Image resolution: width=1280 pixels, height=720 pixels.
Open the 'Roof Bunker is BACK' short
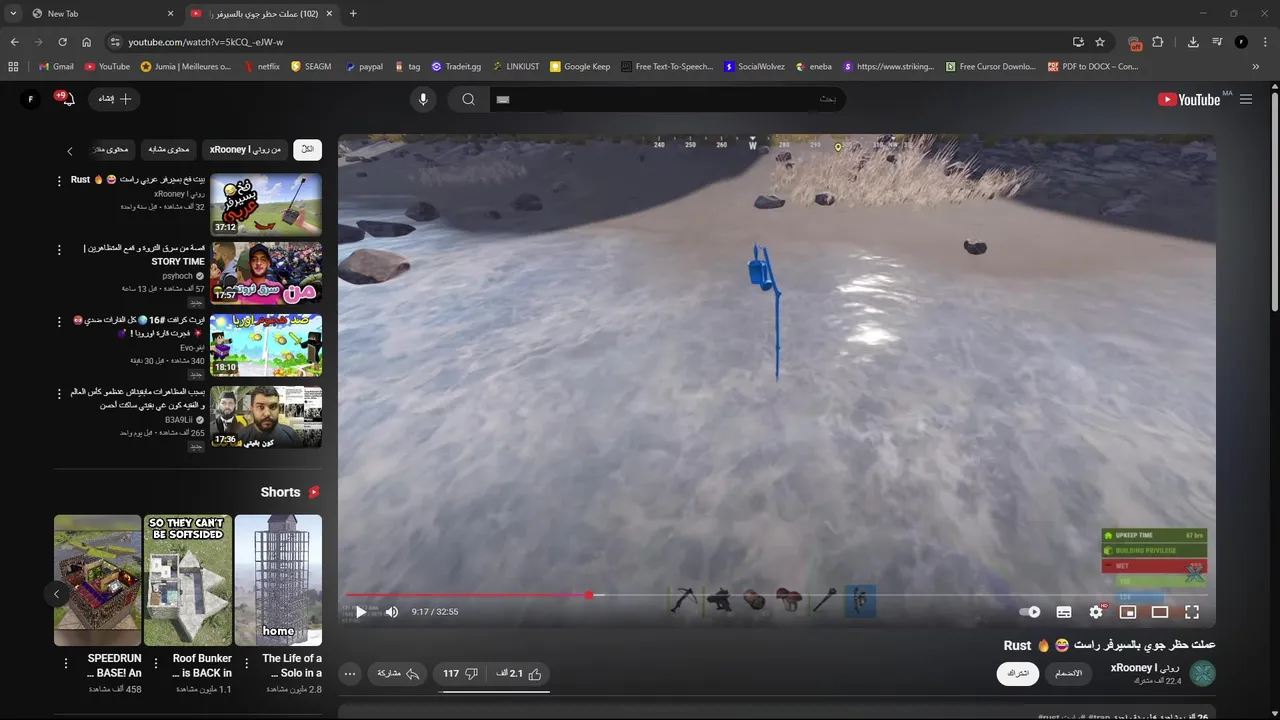coord(188,580)
